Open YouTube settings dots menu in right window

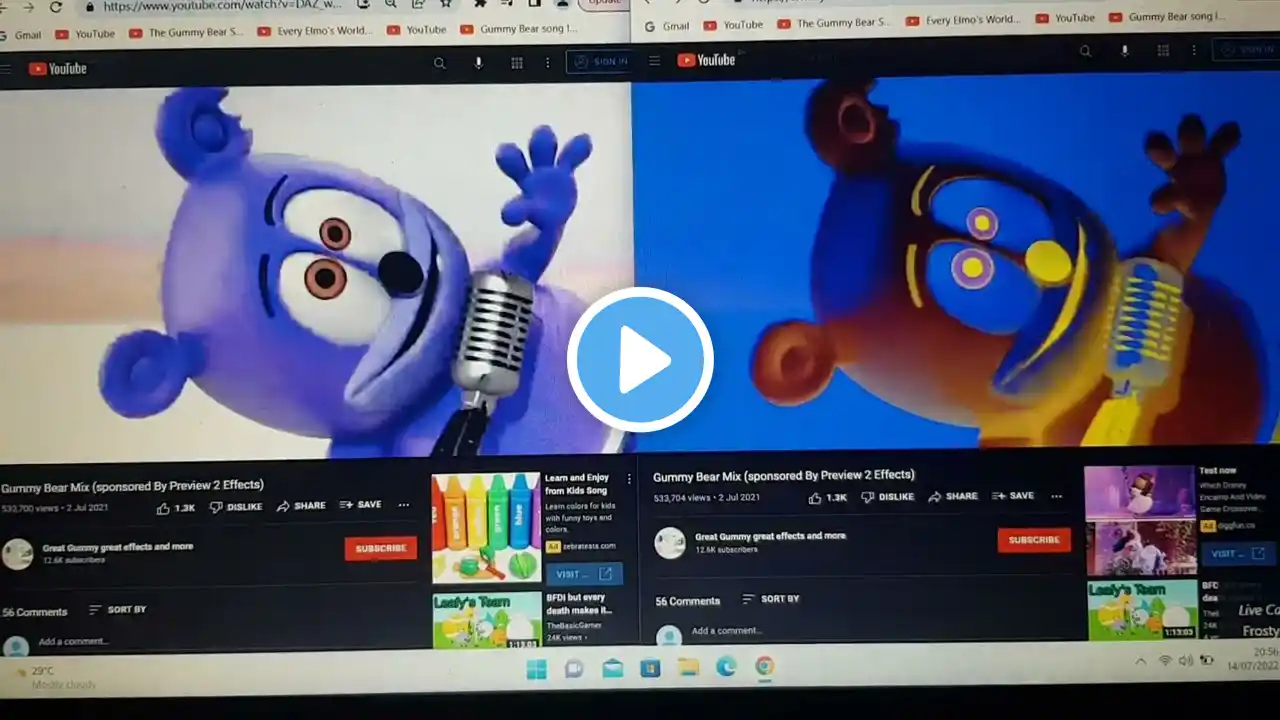(1193, 50)
